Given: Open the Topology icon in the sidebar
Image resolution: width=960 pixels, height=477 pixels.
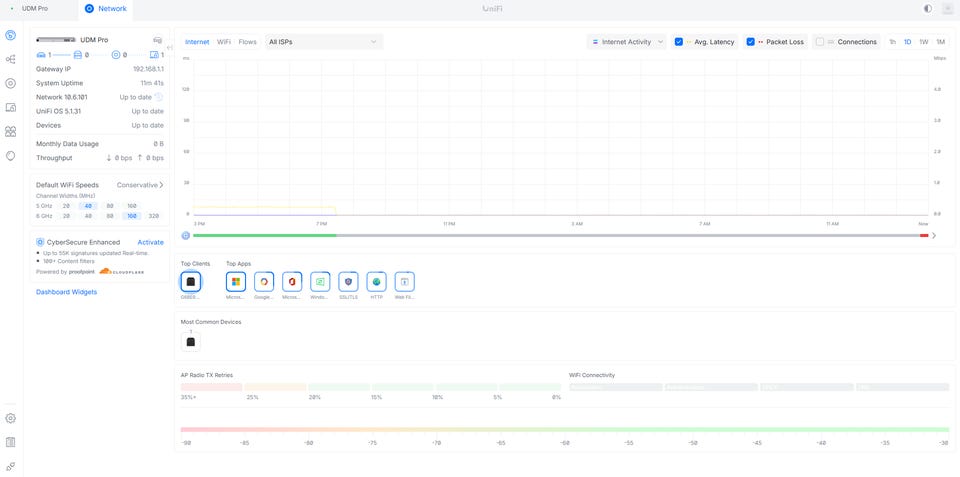Looking at the screenshot, I should (10, 59).
